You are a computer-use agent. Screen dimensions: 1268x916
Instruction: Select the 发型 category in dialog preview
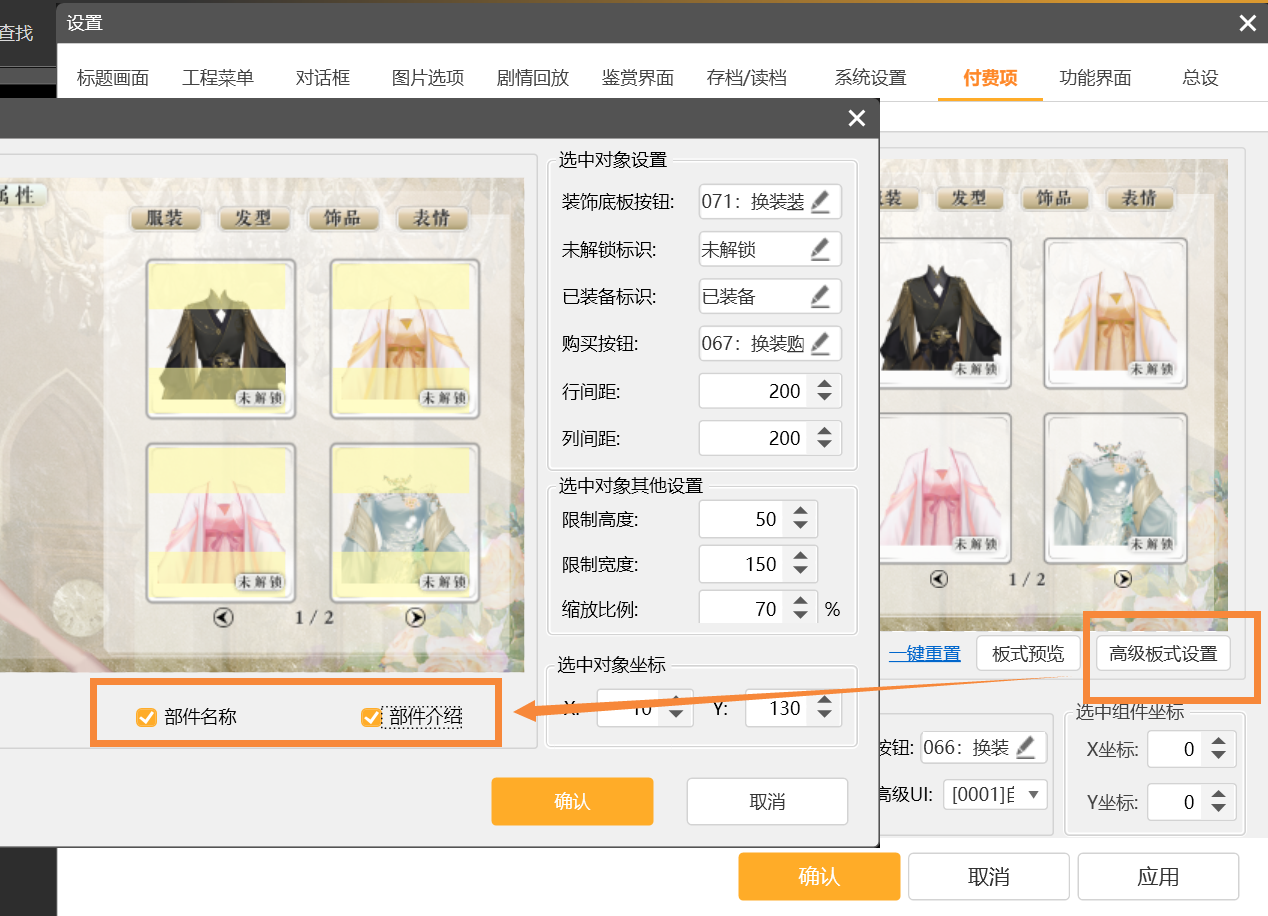click(253, 218)
